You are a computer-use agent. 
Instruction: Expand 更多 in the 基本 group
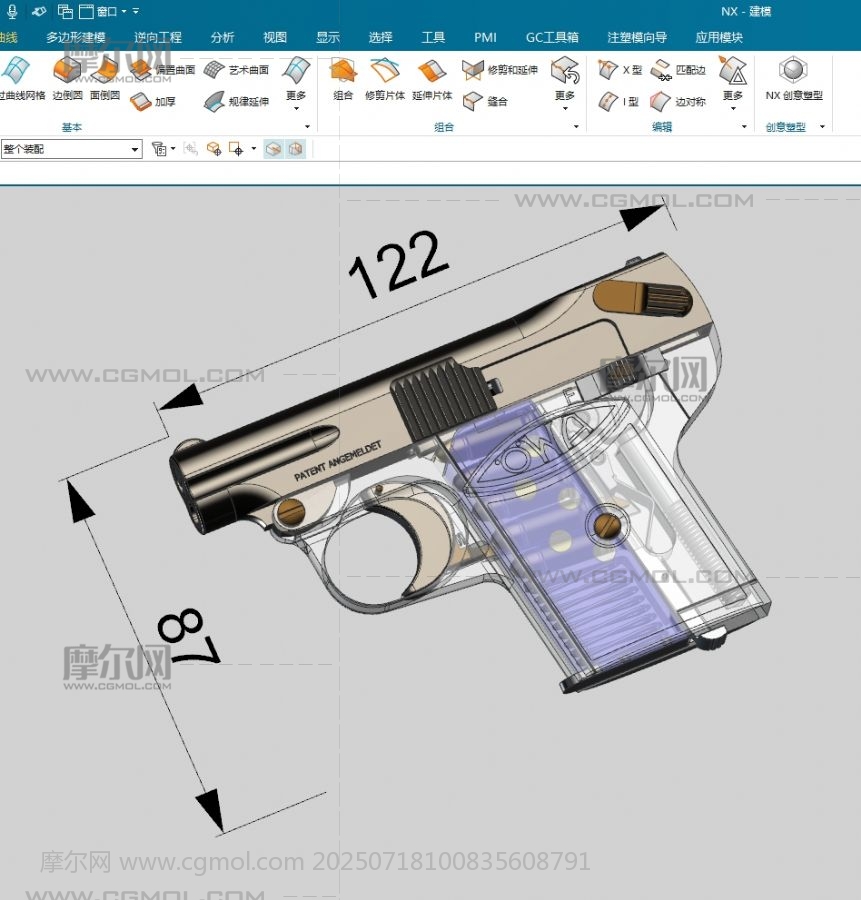click(x=296, y=83)
